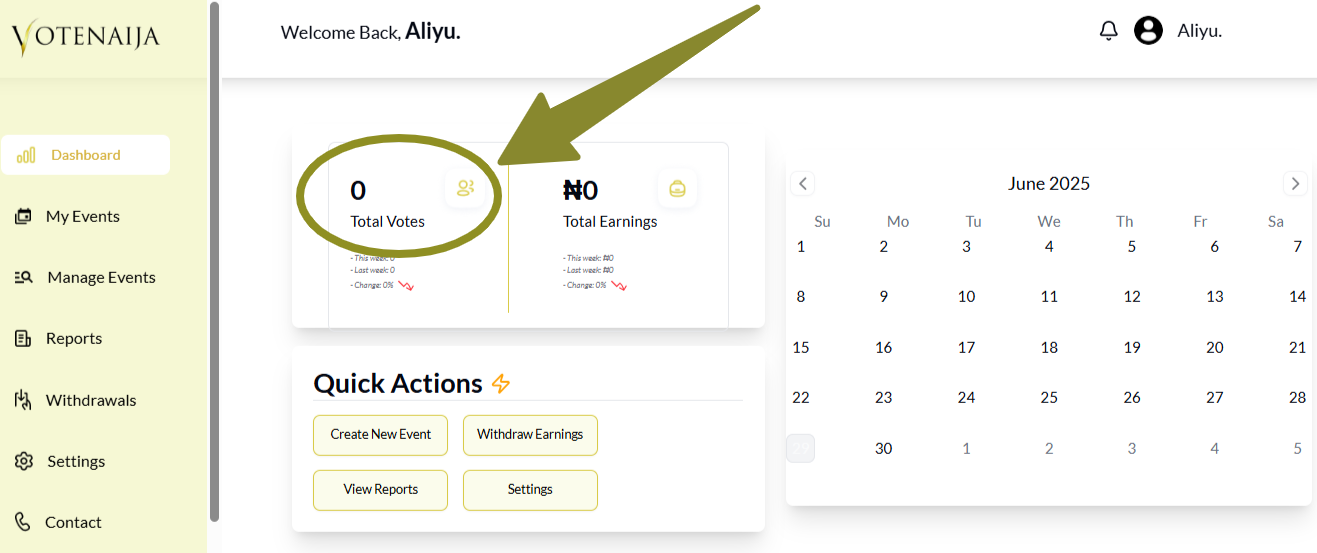Viewport: 1317px width, 553px height.
Task: Select June 17 on the calendar
Action: point(966,348)
